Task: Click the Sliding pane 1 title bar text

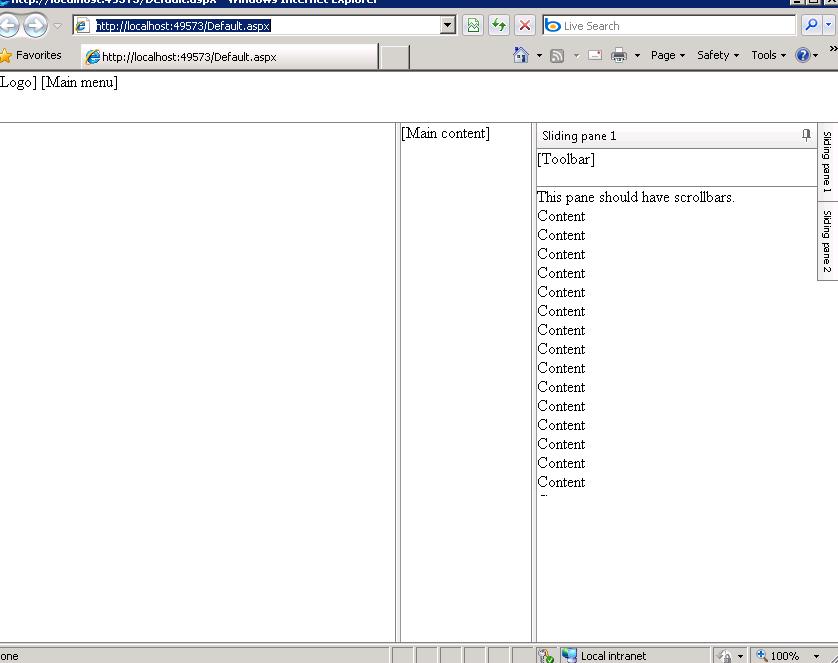Action: [x=579, y=136]
